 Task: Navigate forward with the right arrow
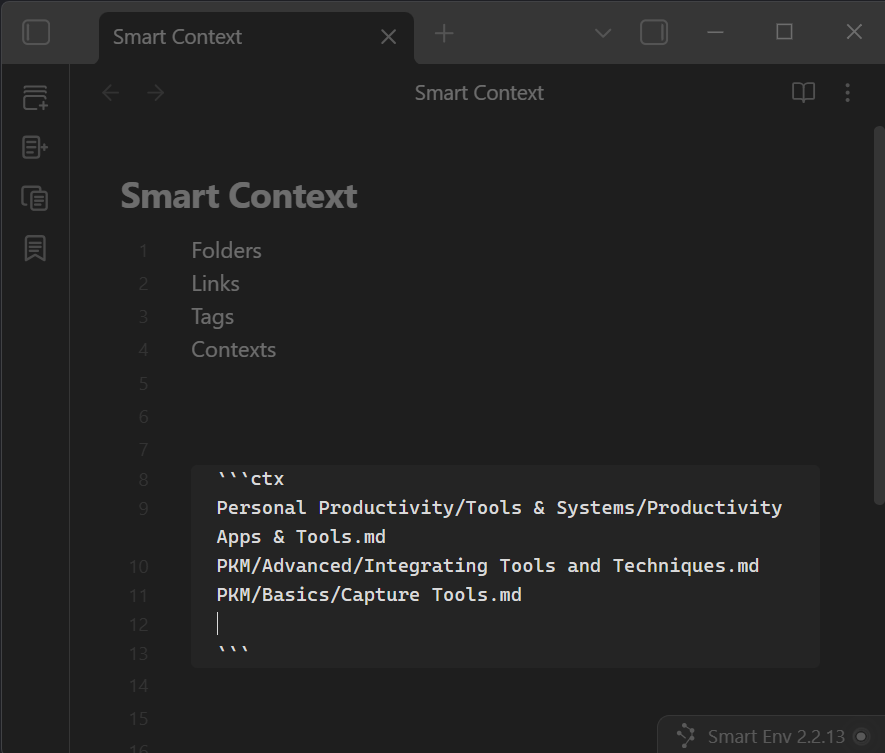click(x=155, y=93)
